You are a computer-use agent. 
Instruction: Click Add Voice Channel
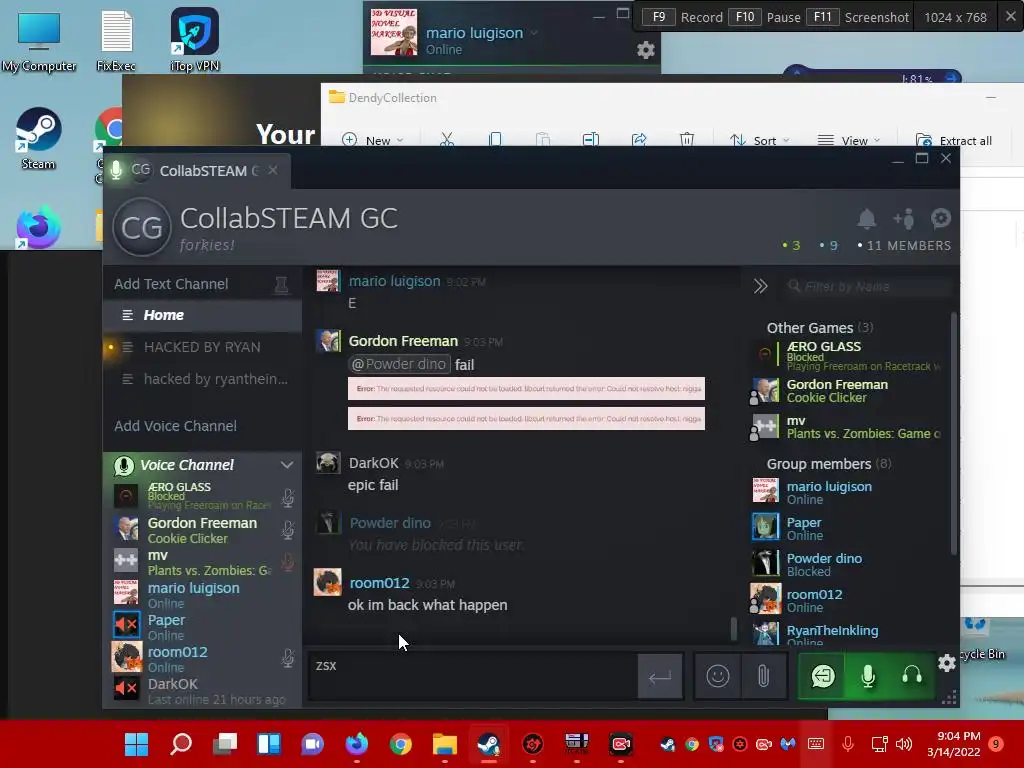pyautogui.click(x=175, y=426)
